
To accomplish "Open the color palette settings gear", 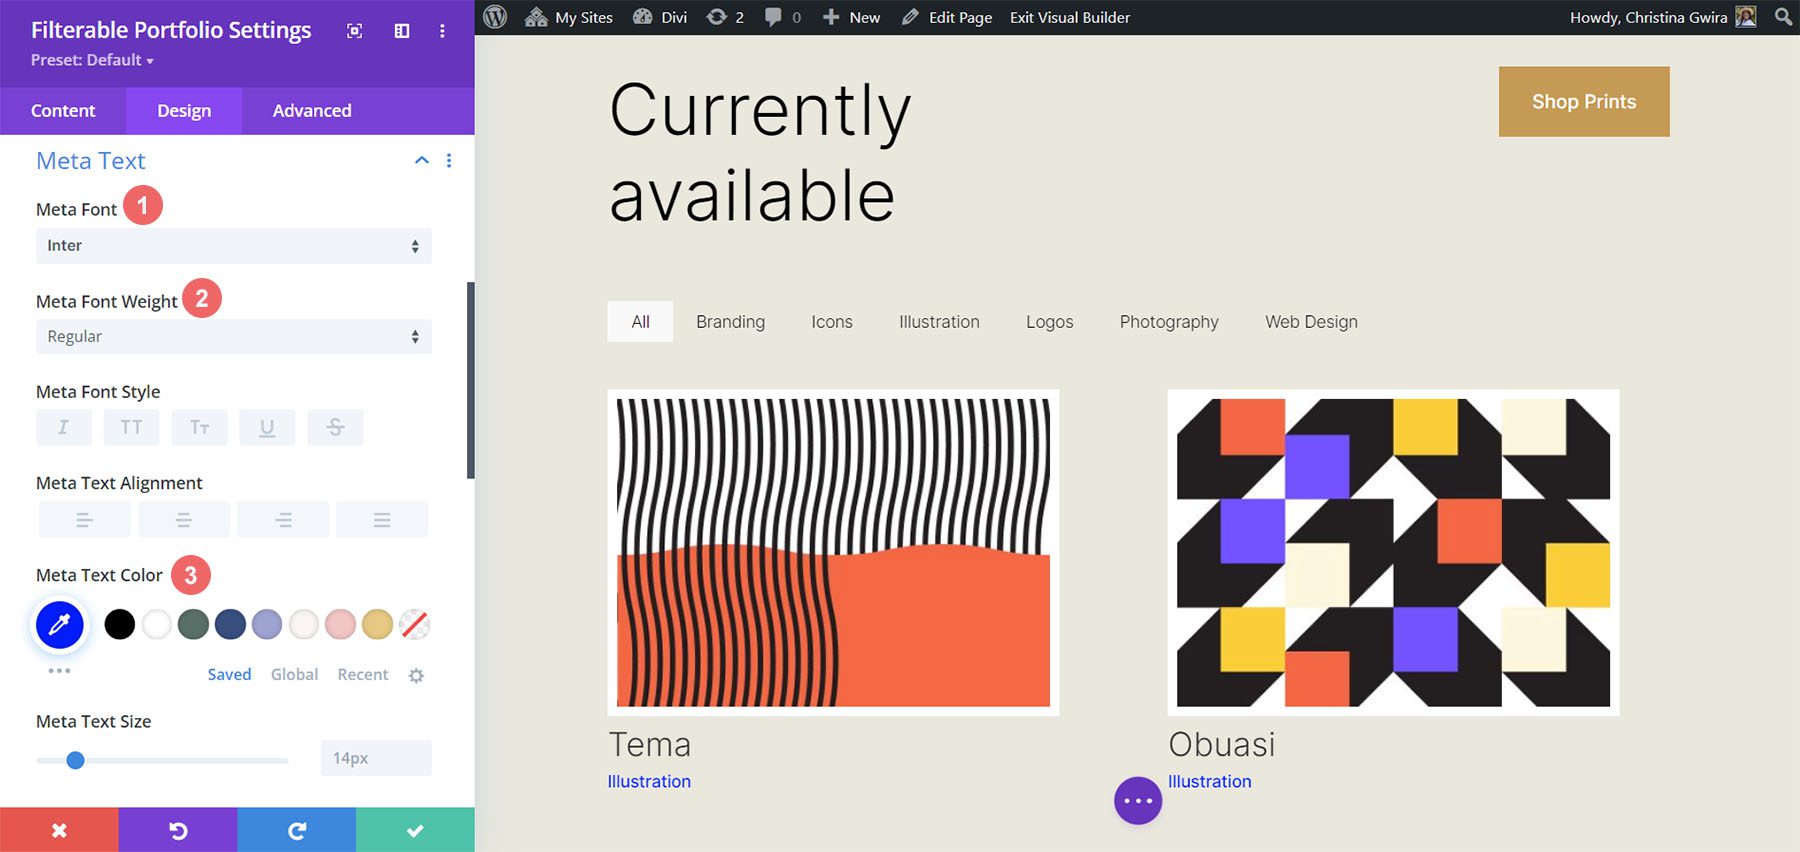I will coord(416,676).
